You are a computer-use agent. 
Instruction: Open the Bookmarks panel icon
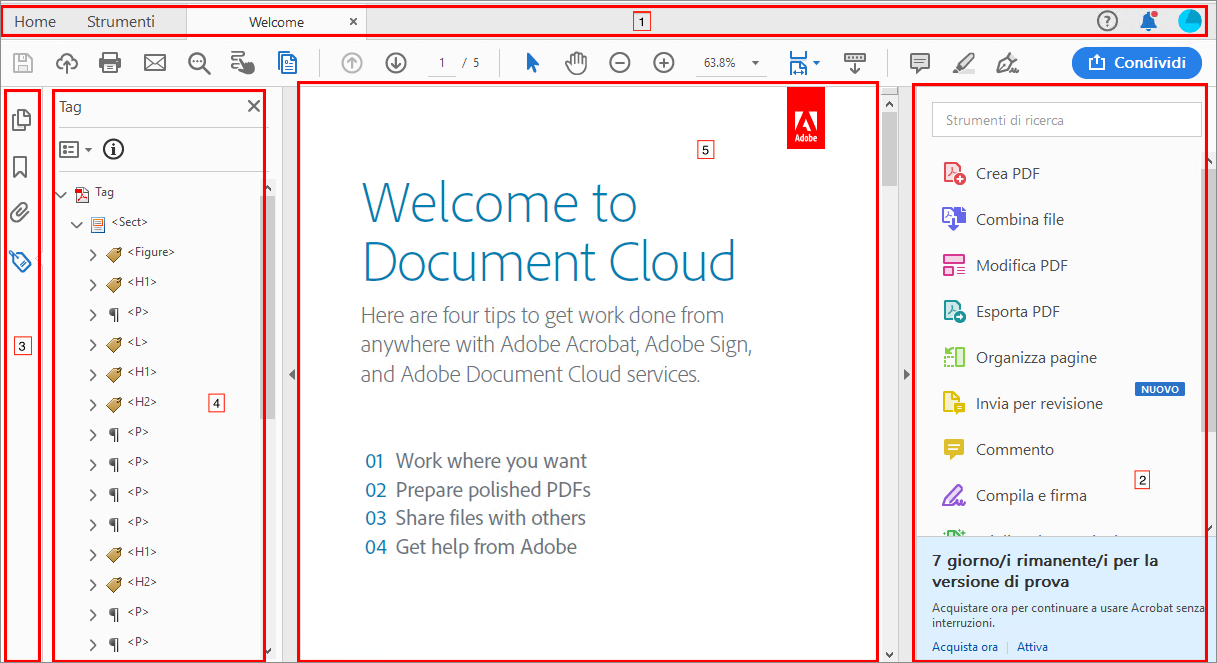(x=20, y=167)
